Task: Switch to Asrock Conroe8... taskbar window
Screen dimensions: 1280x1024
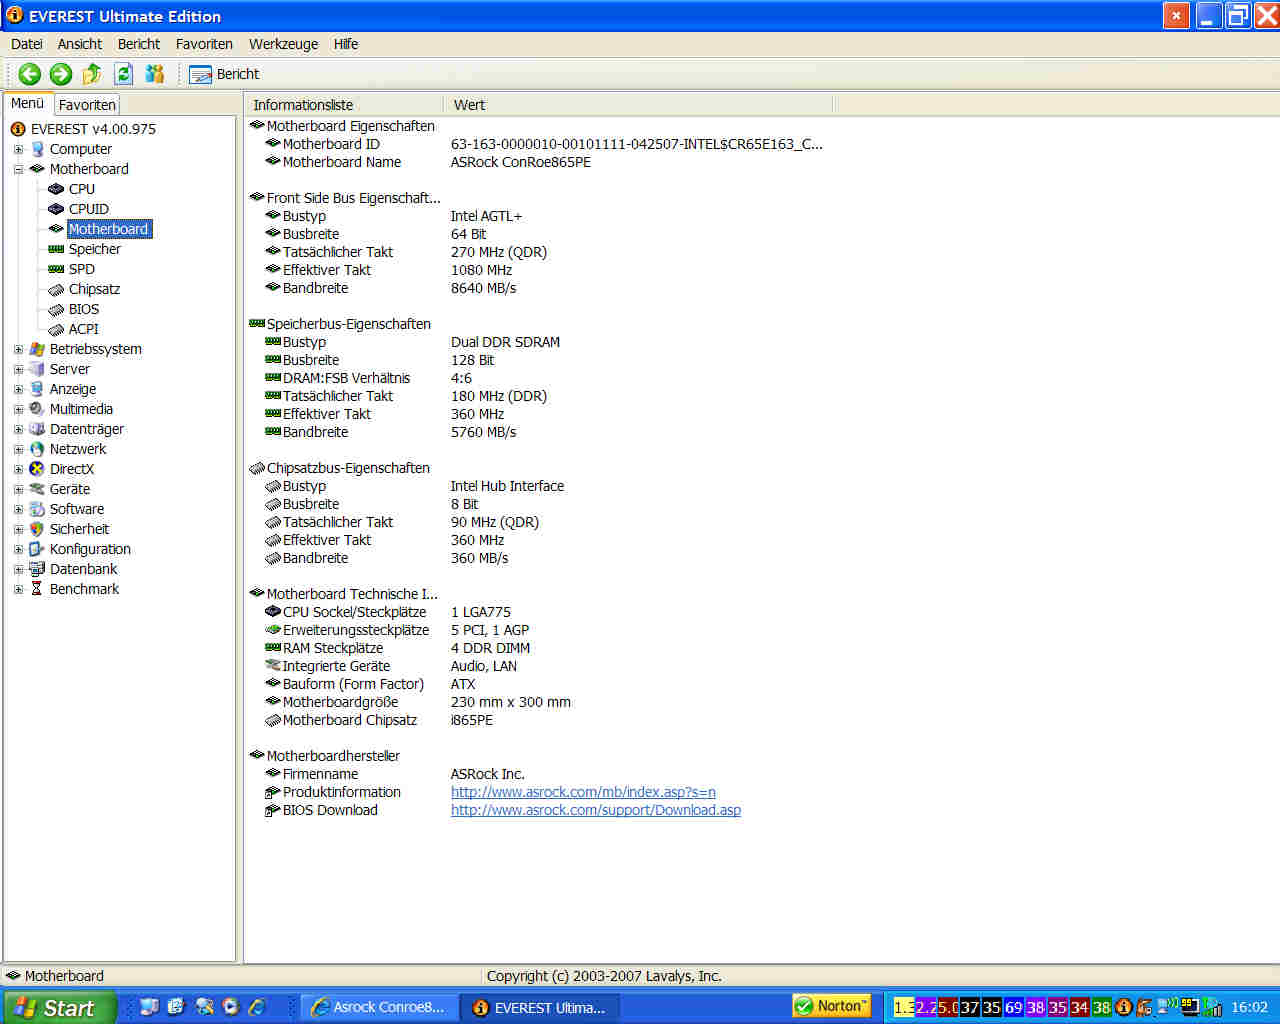Action: tap(379, 1007)
